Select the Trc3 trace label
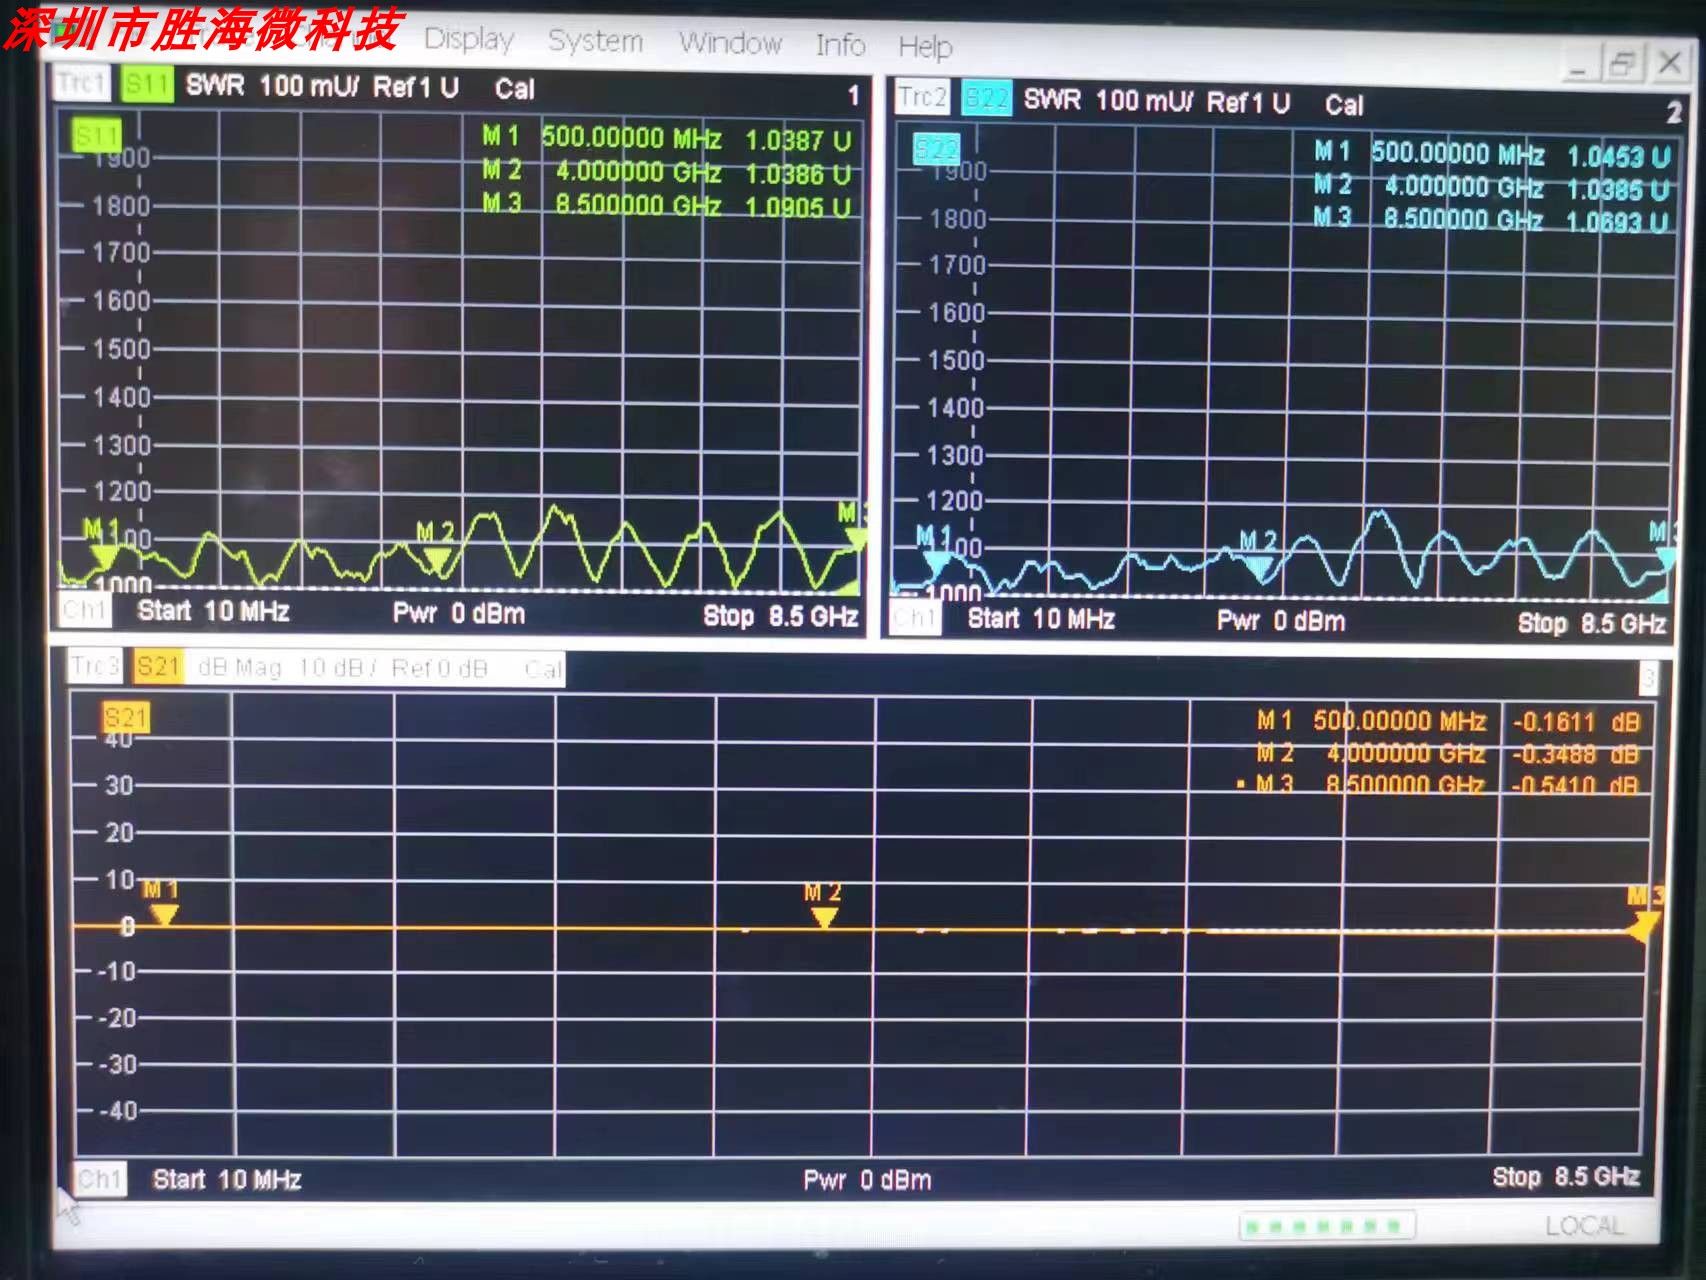The width and height of the screenshot is (1706, 1280). (95, 666)
